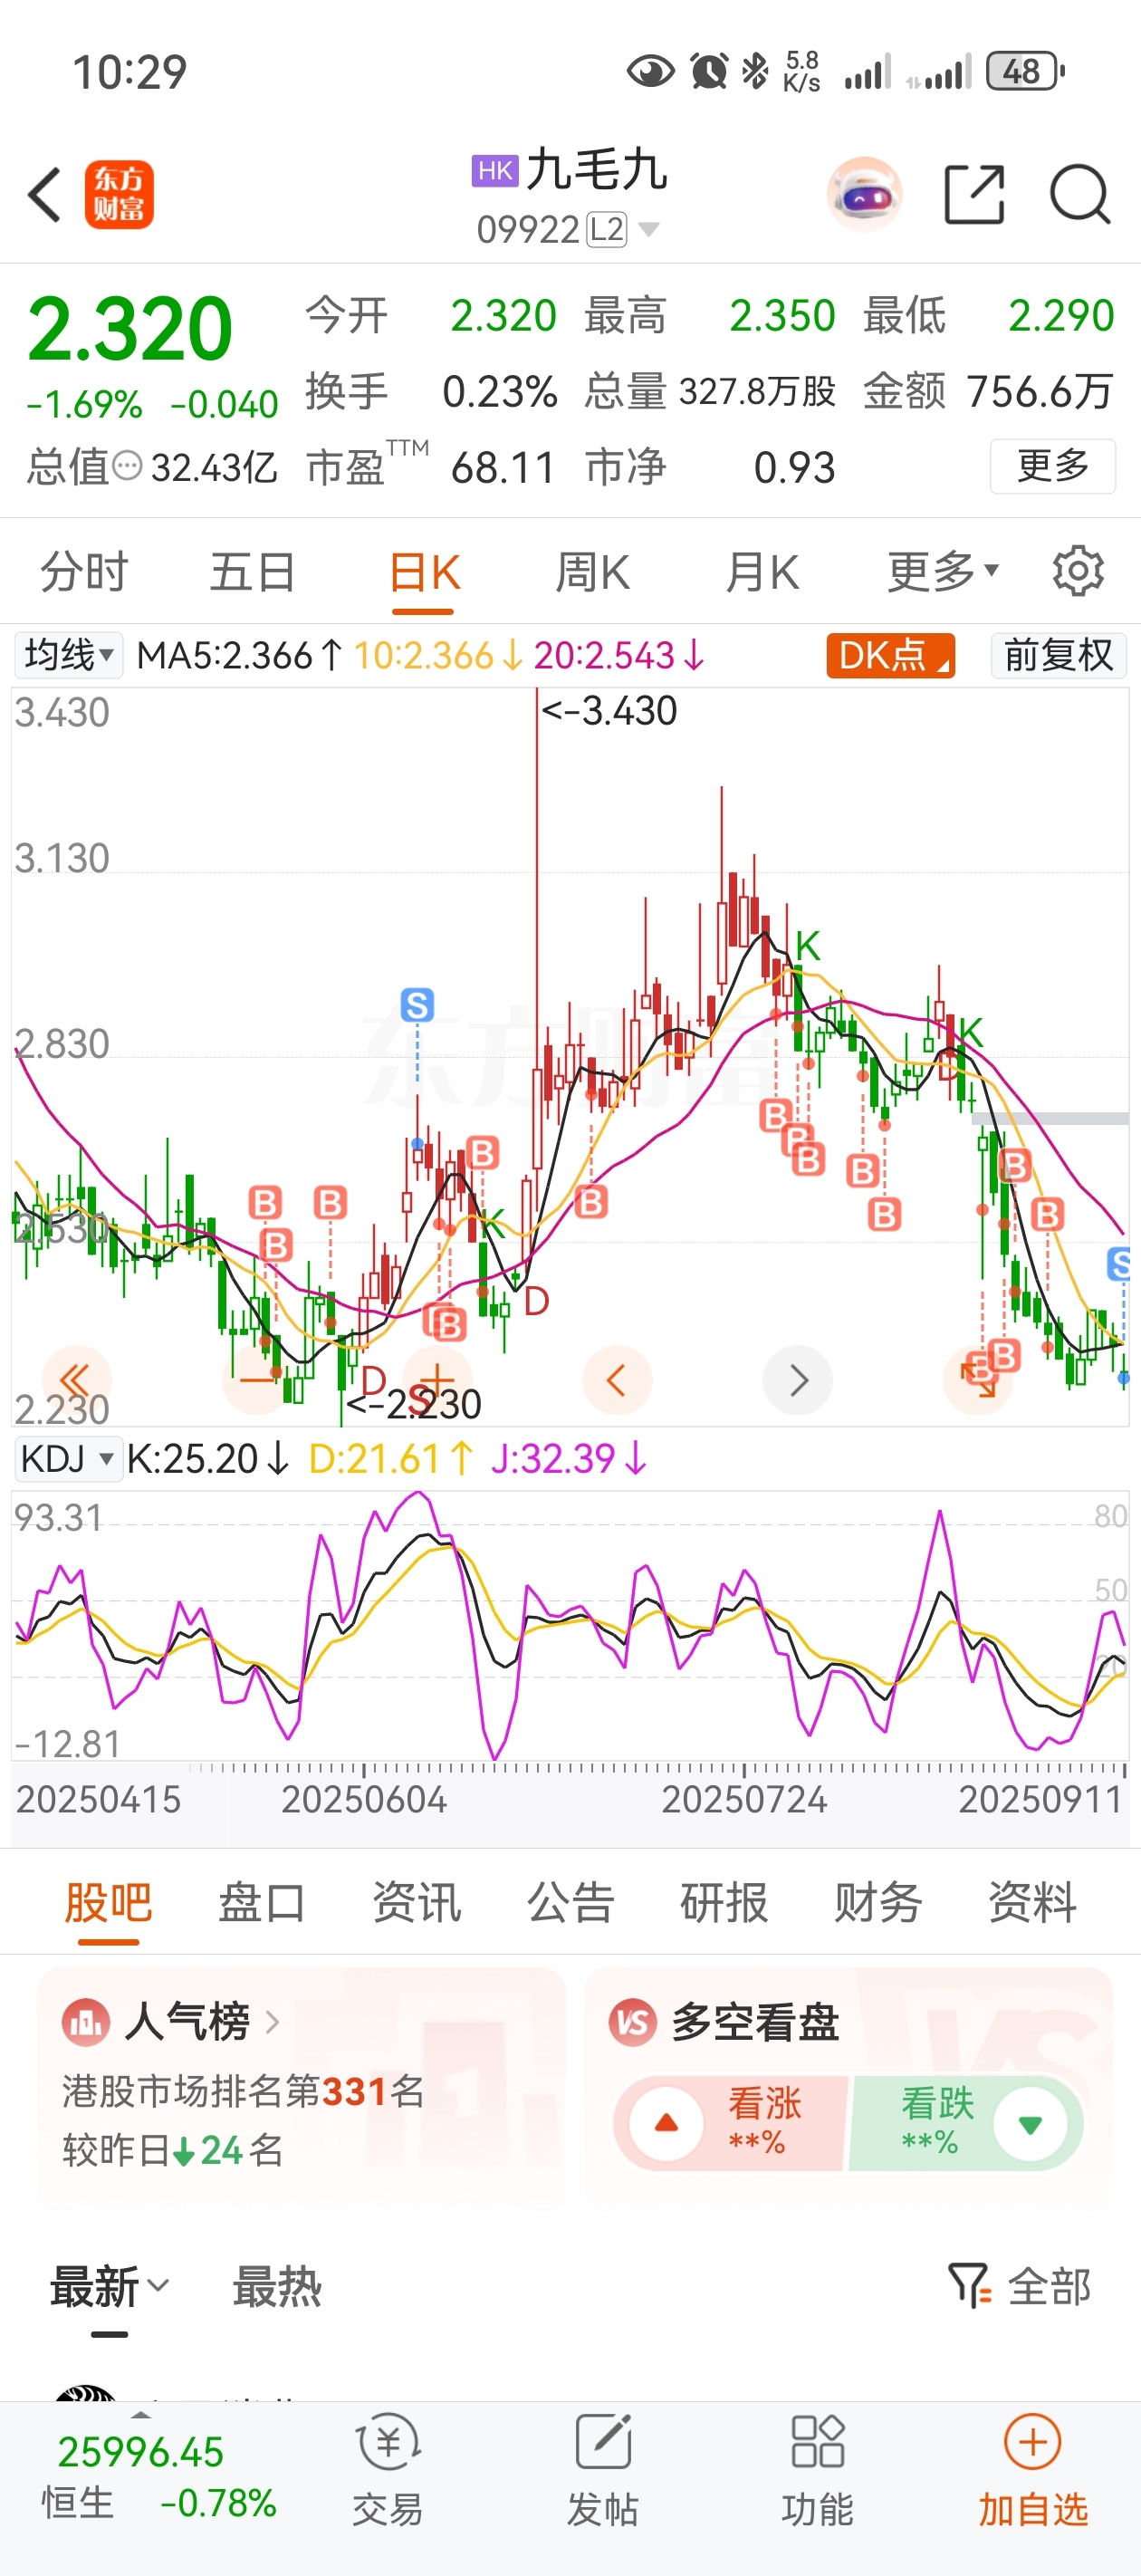This screenshot has height=2576, width=1141.
Task: Switch to 五日 chart tab
Action: 253,572
